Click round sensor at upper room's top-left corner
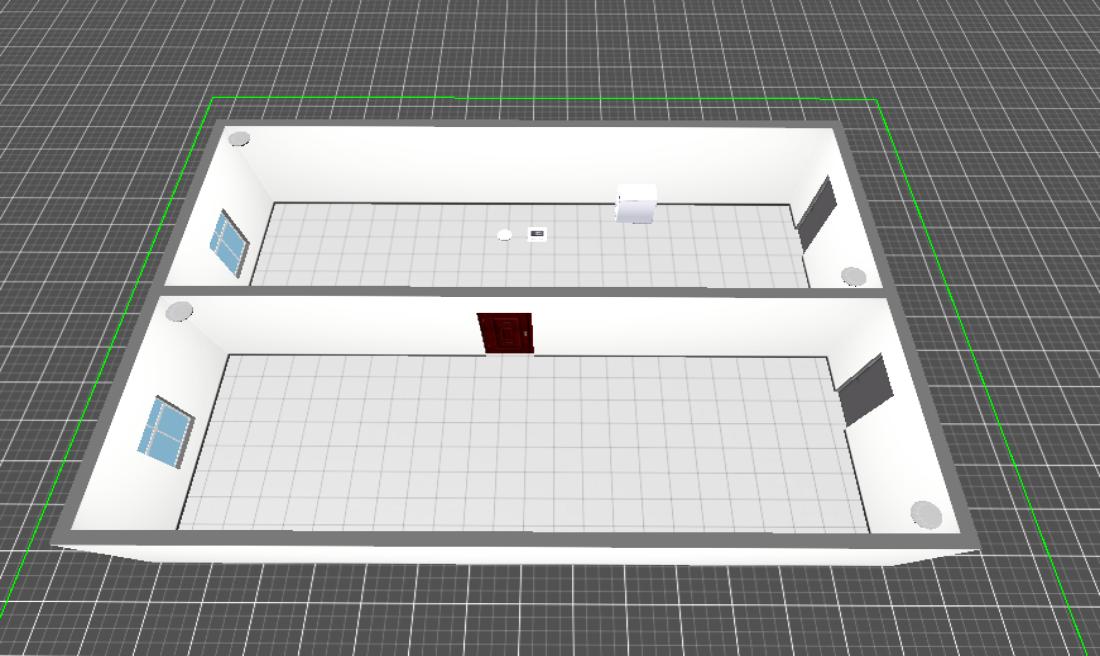 click(x=239, y=139)
